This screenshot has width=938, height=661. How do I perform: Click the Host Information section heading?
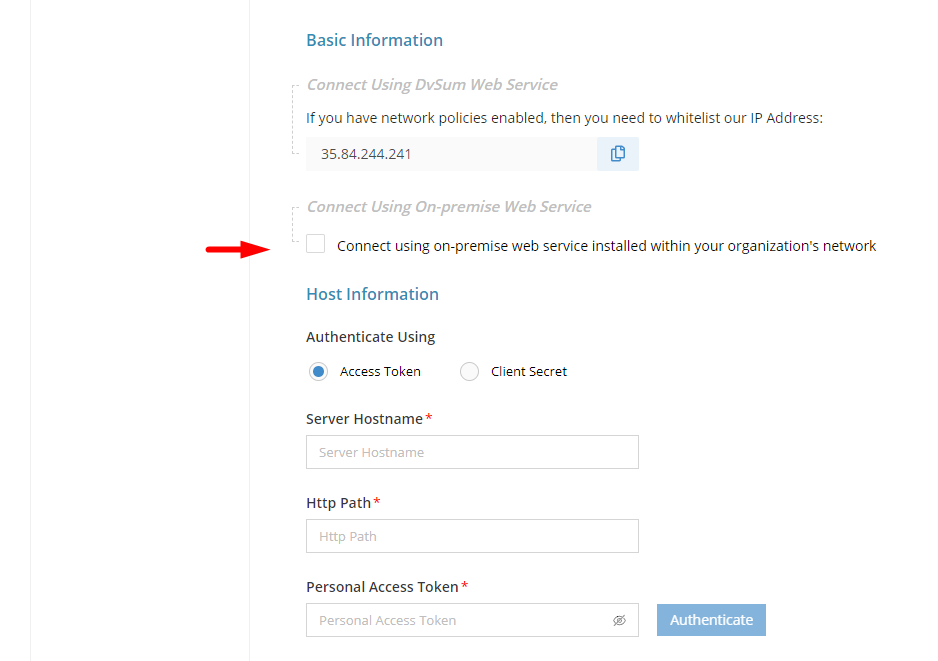372,294
